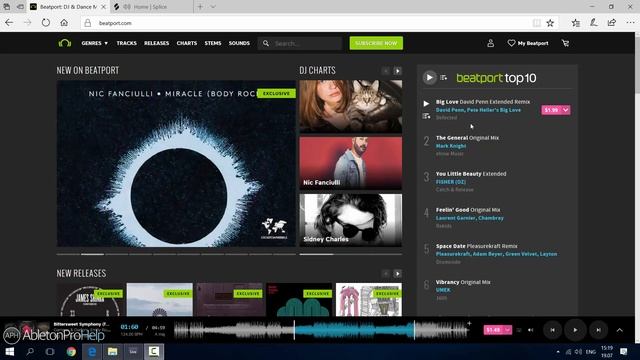Open Laurent Garnier artist link

click(x=456, y=218)
